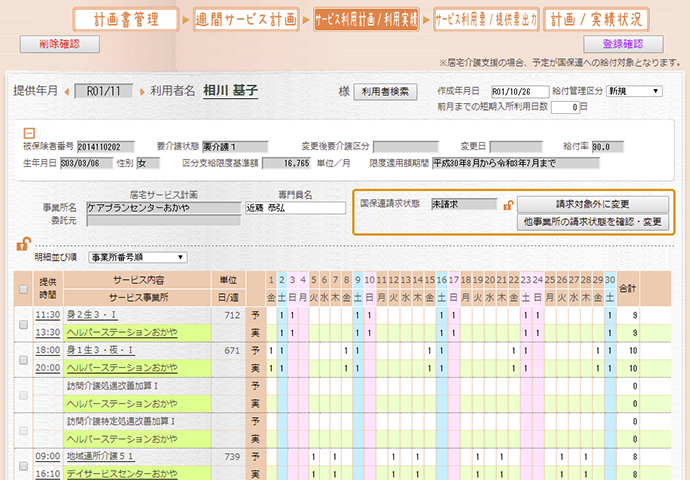Check the box for 身2生3・I row
690x480 pixels.
(23, 323)
